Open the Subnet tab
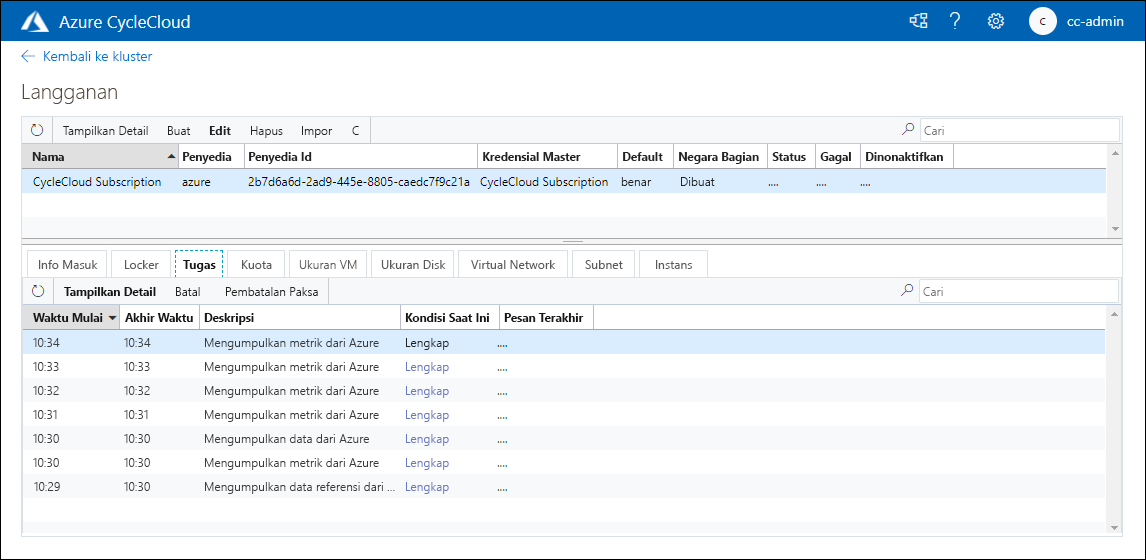 [604, 265]
